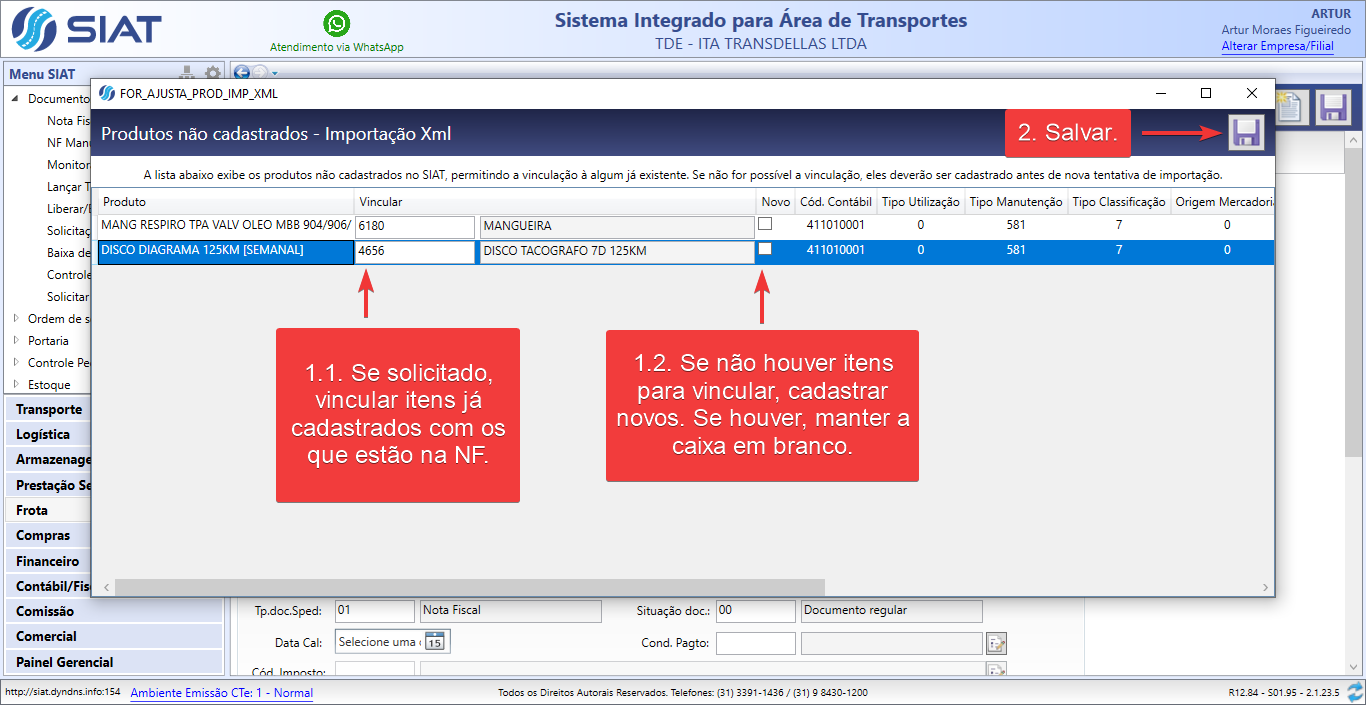
Task: Save the product linking dialog
Action: 1246,133
